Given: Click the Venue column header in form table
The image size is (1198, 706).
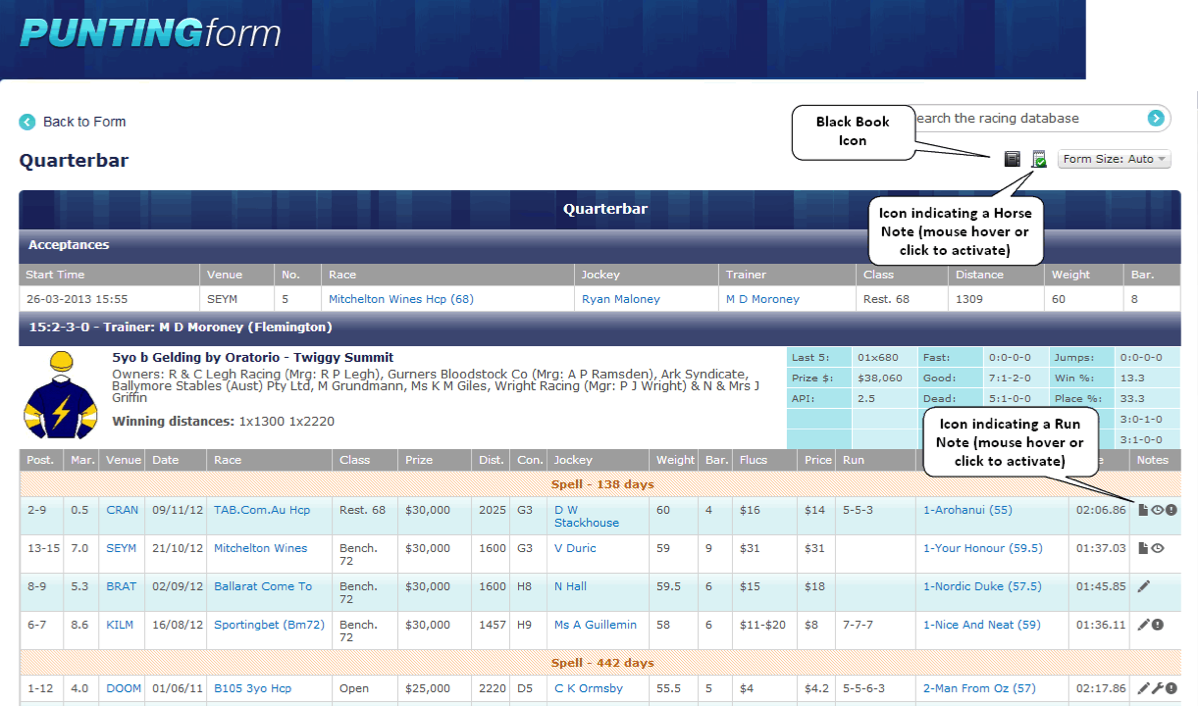Looking at the screenshot, I should coord(121,460).
